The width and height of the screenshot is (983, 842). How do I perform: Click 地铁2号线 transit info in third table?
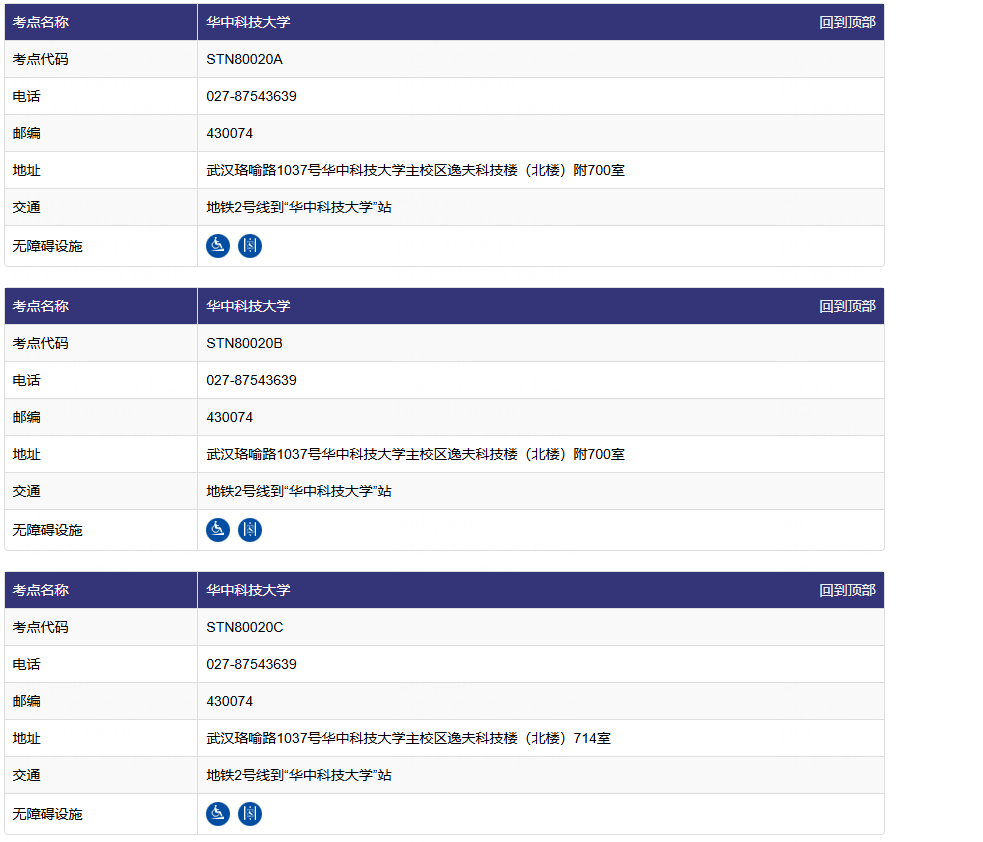(x=299, y=775)
